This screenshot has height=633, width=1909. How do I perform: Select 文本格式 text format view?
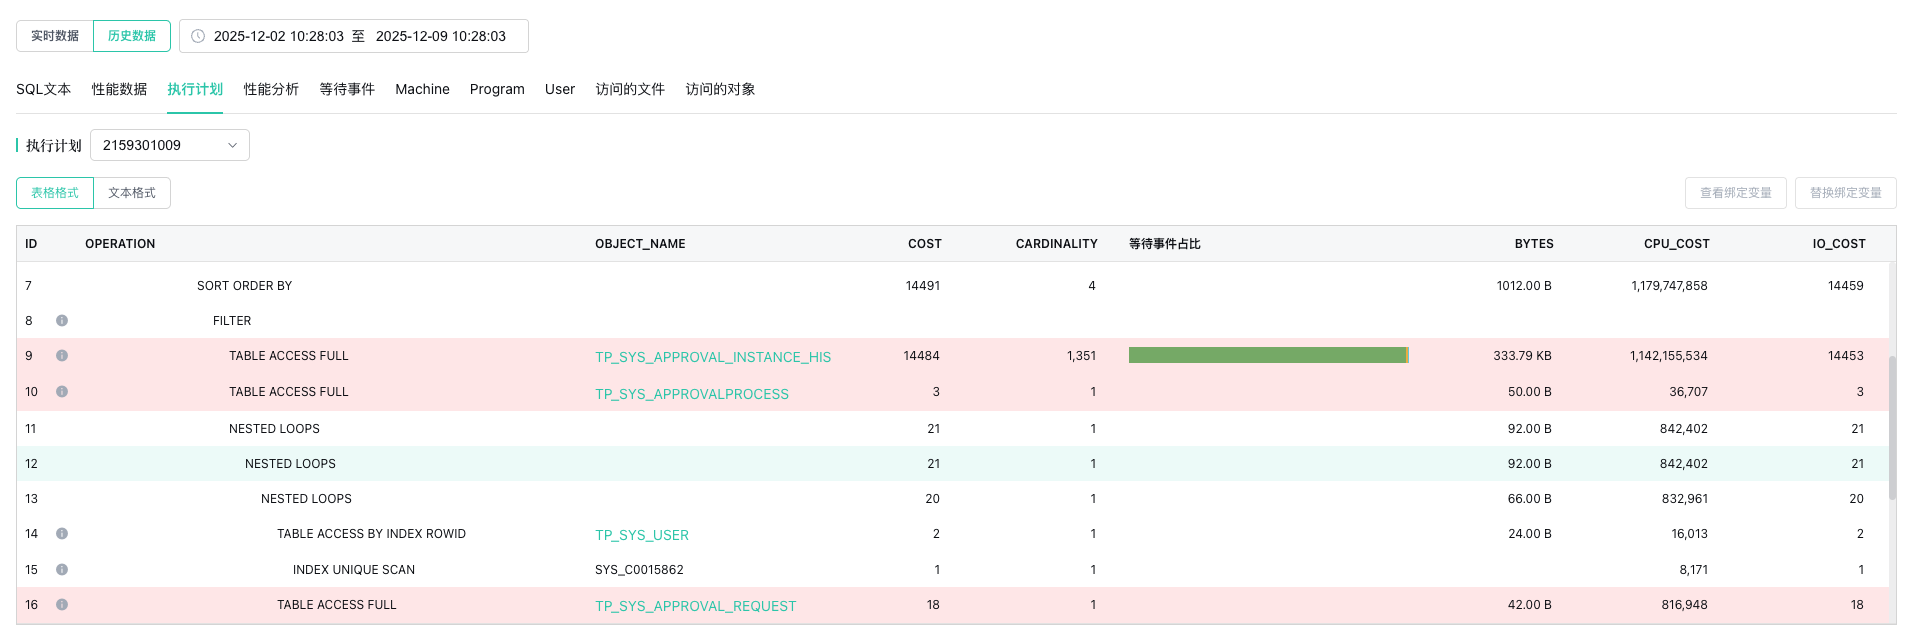132,193
